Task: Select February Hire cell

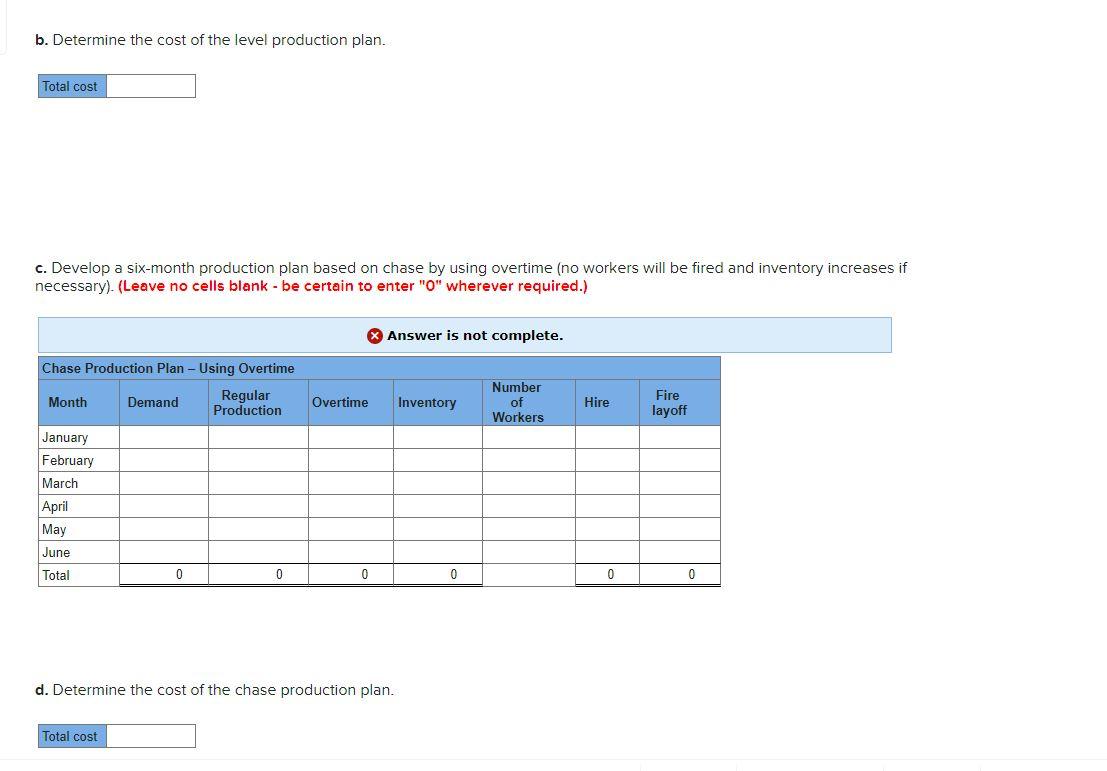Action: (x=607, y=460)
